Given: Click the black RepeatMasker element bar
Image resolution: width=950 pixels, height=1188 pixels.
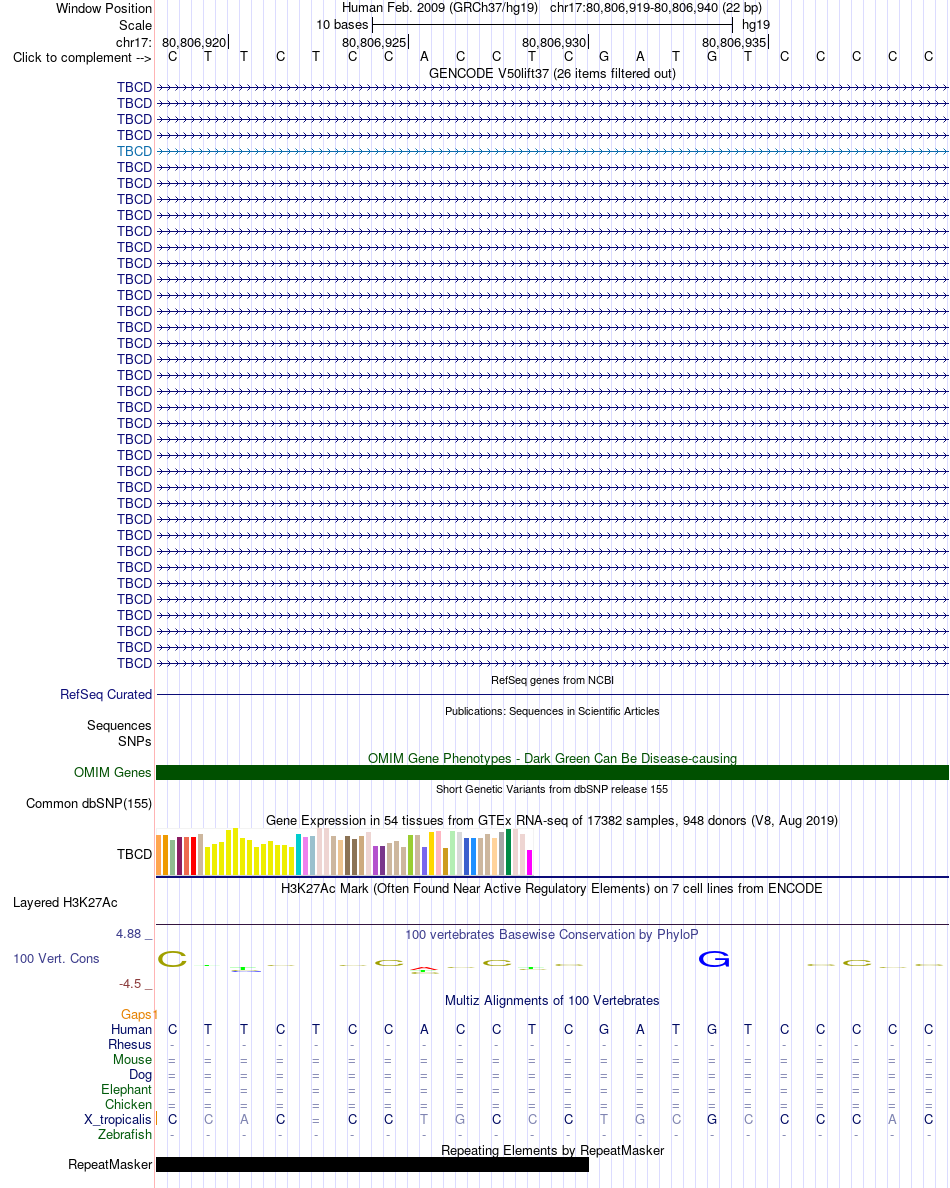Looking at the screenshot, I should point(372,1165).
